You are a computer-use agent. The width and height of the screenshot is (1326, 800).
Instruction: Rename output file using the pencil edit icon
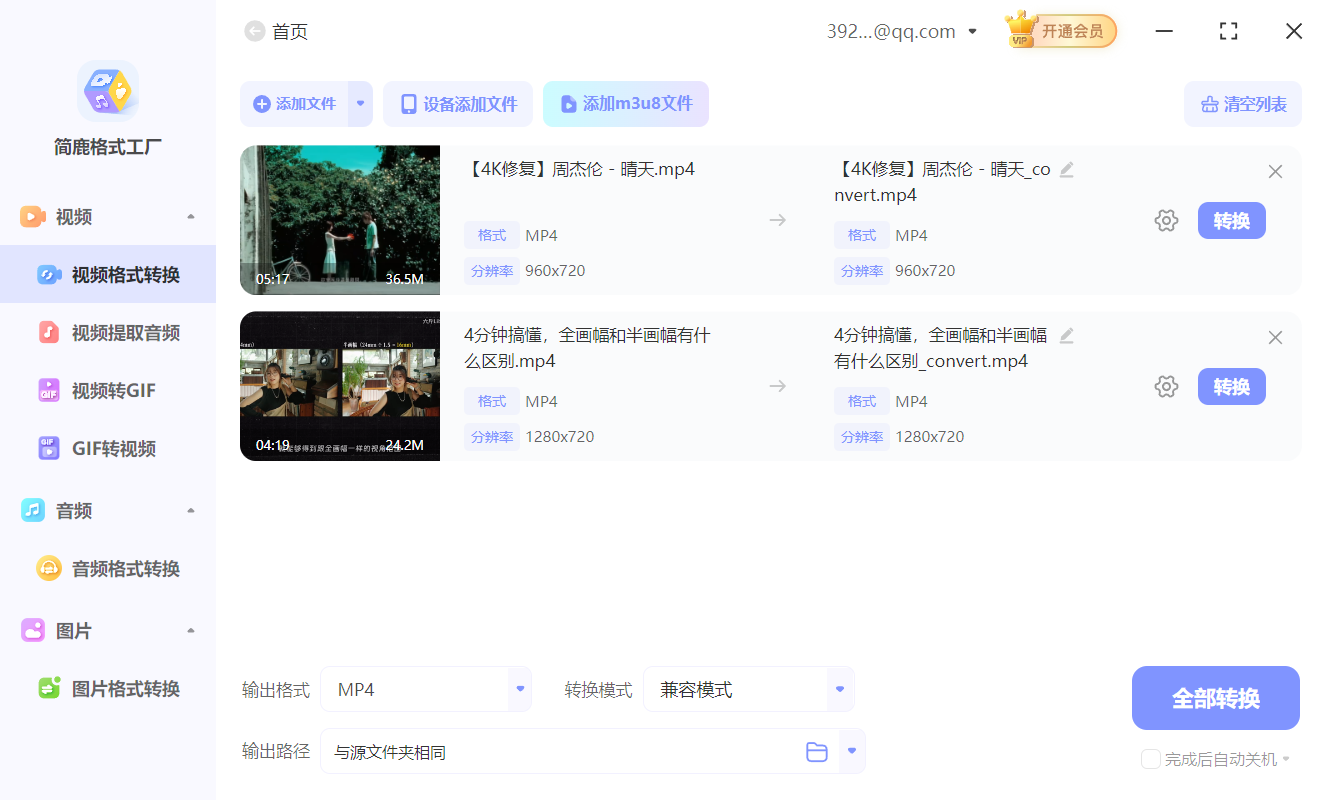(1066, 169)
